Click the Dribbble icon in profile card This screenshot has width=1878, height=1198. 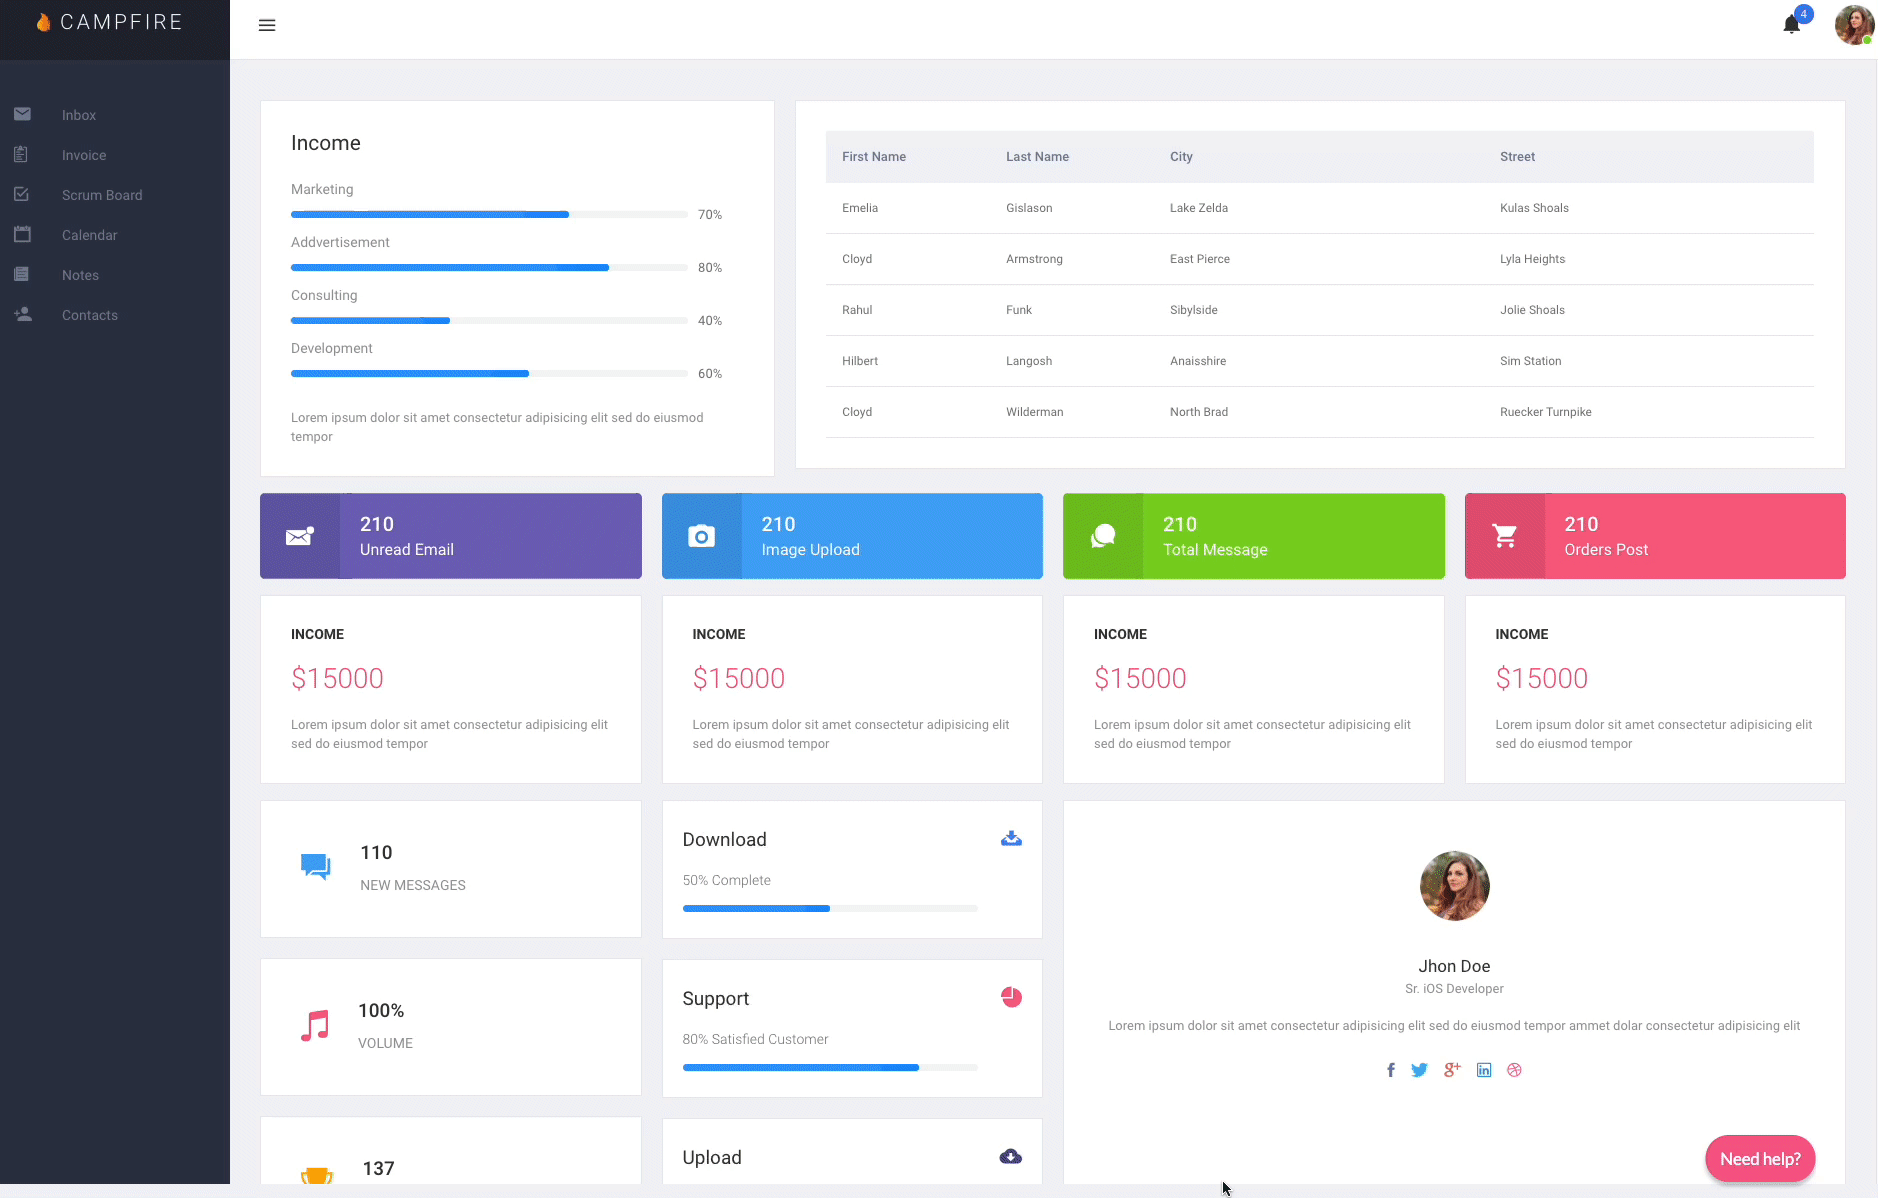(x=1514, y=1070)
